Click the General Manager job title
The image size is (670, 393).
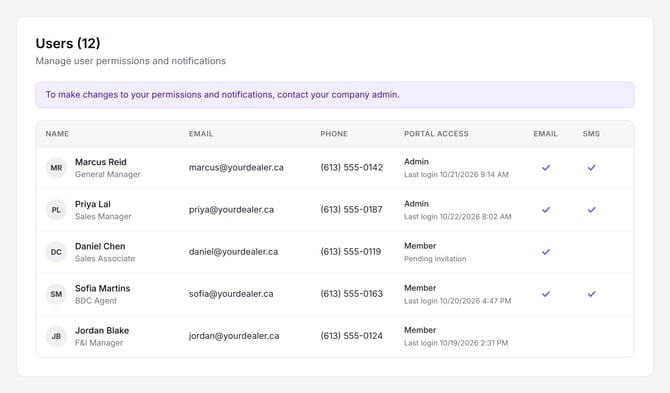(108, 174)
